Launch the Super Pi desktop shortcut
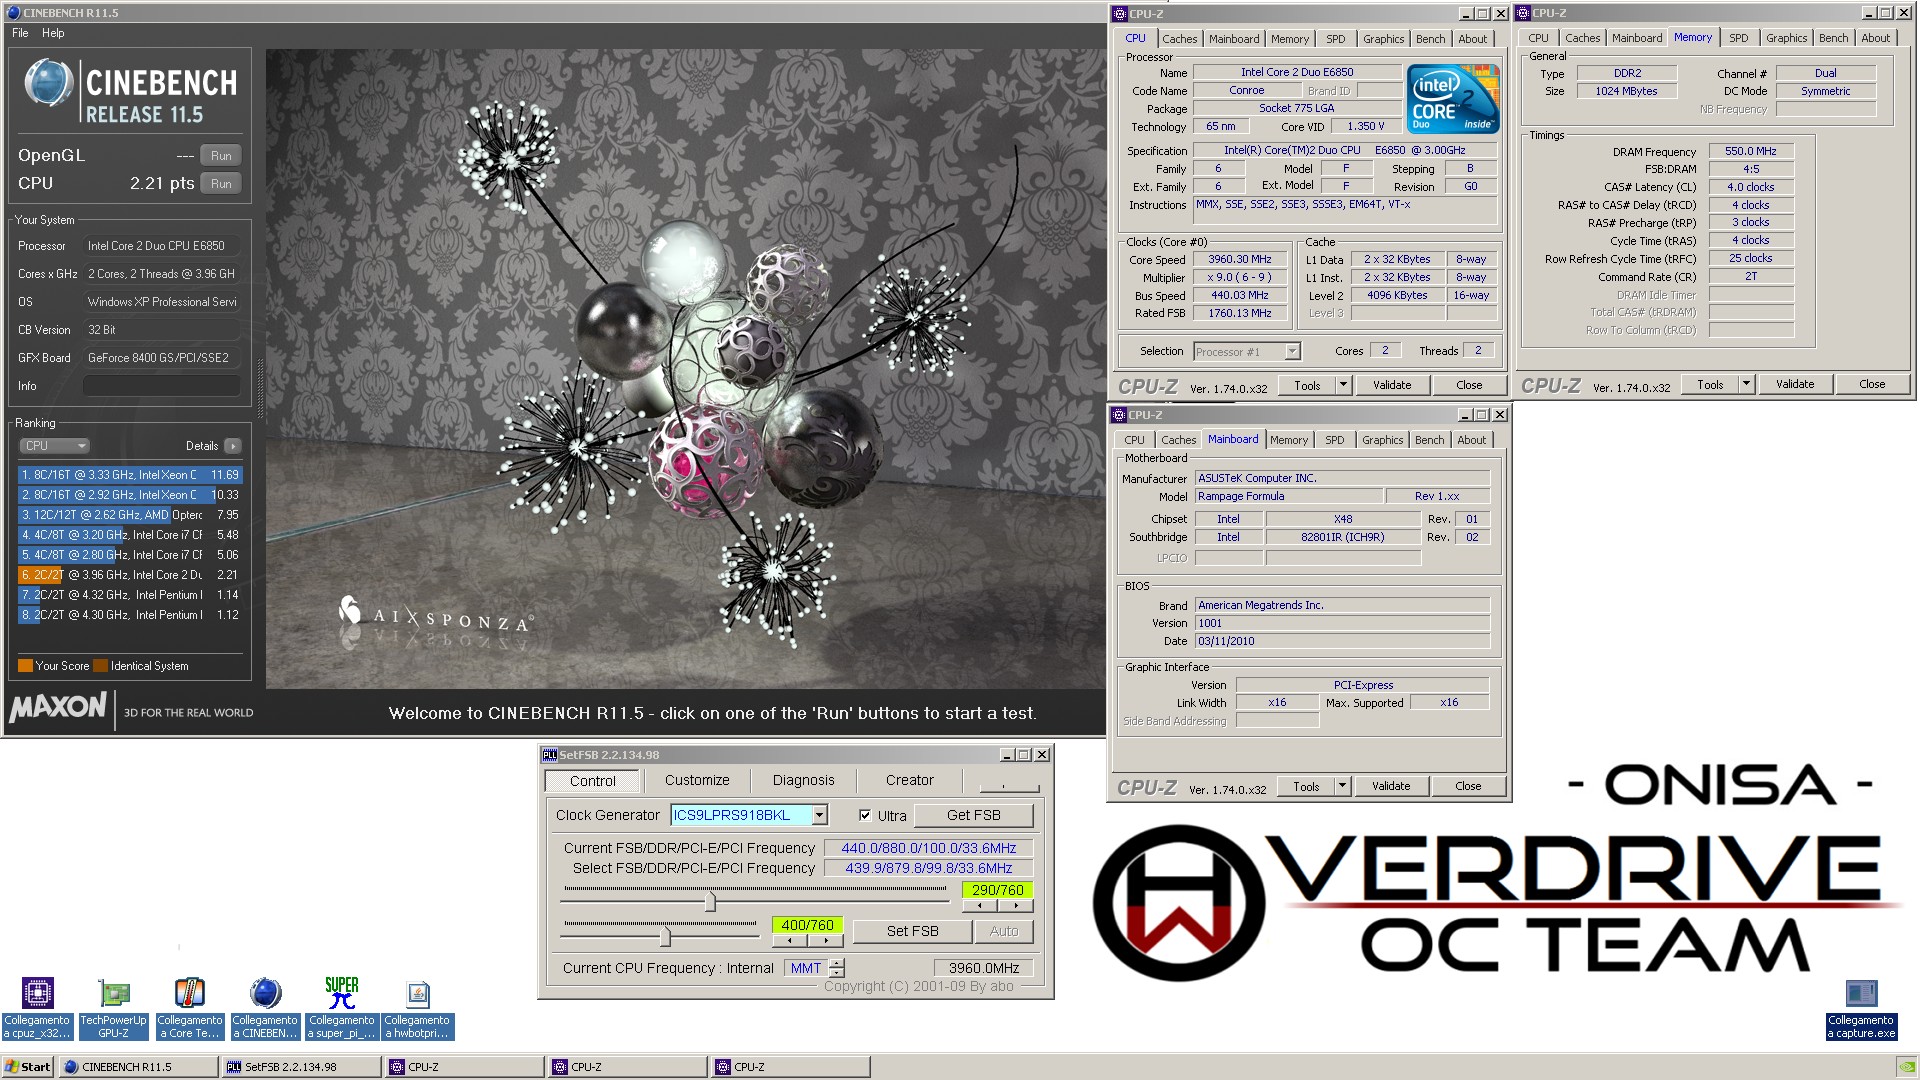 [x=341, y=1007]
